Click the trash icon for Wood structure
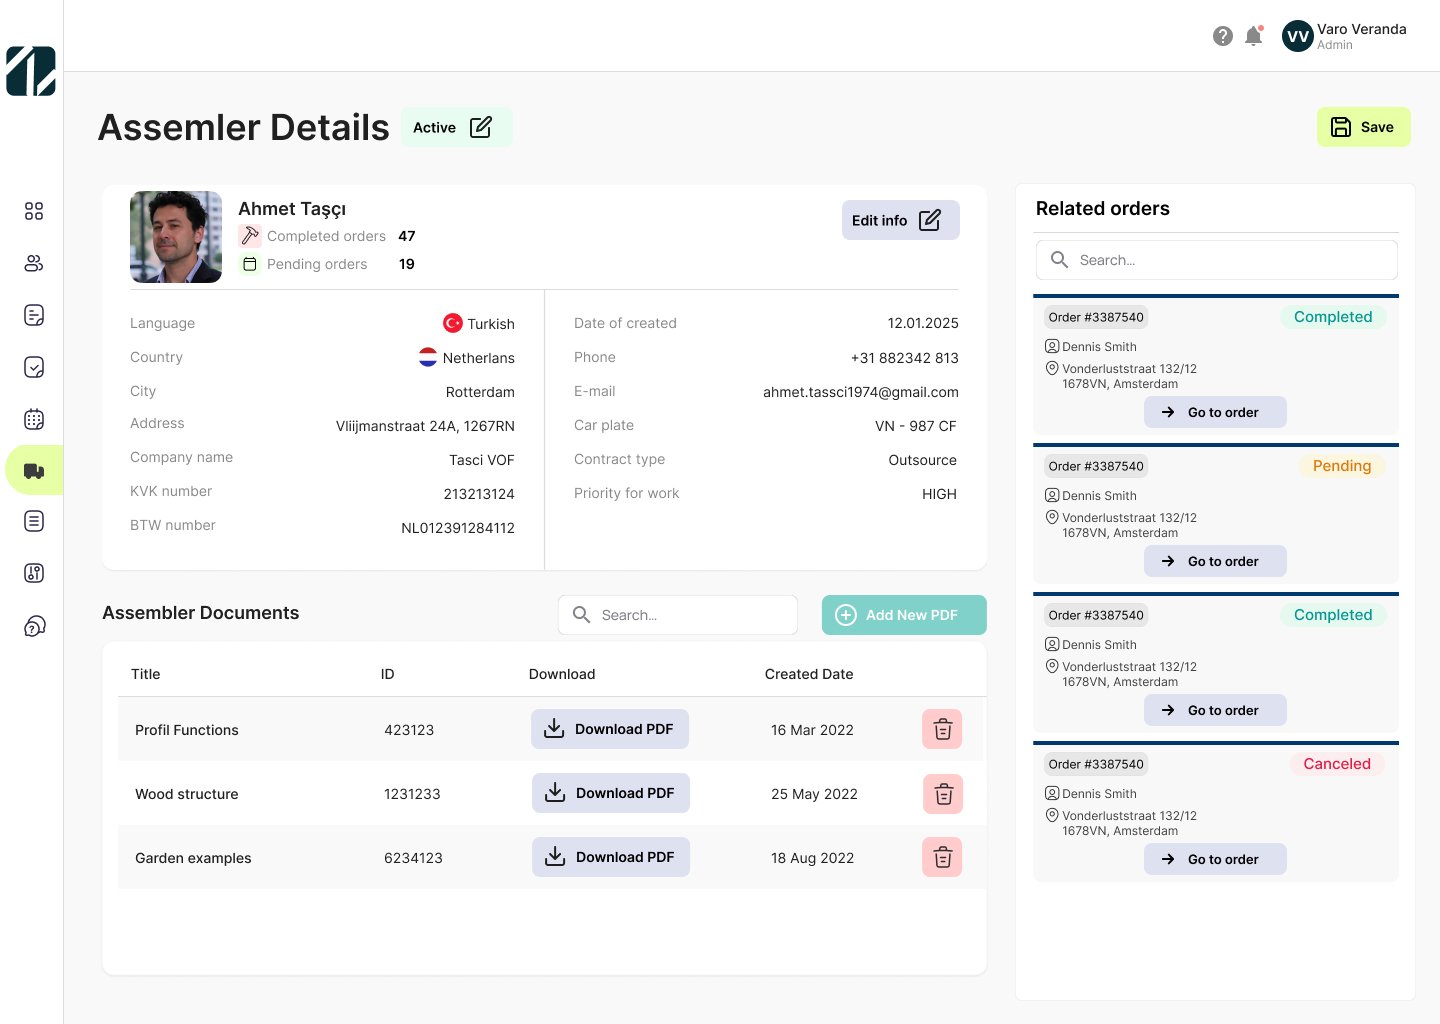The width and height of the screenshot is (1440, 1024). [x=942, y=794]
